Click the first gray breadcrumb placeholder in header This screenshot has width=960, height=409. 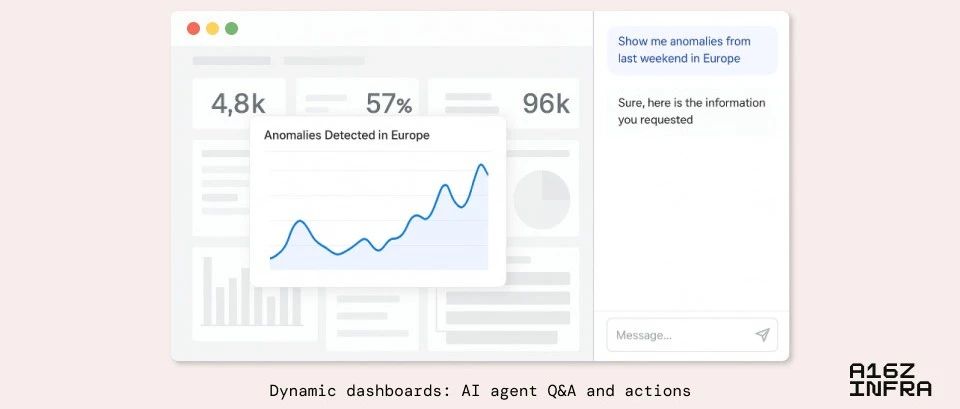[231, 61]
